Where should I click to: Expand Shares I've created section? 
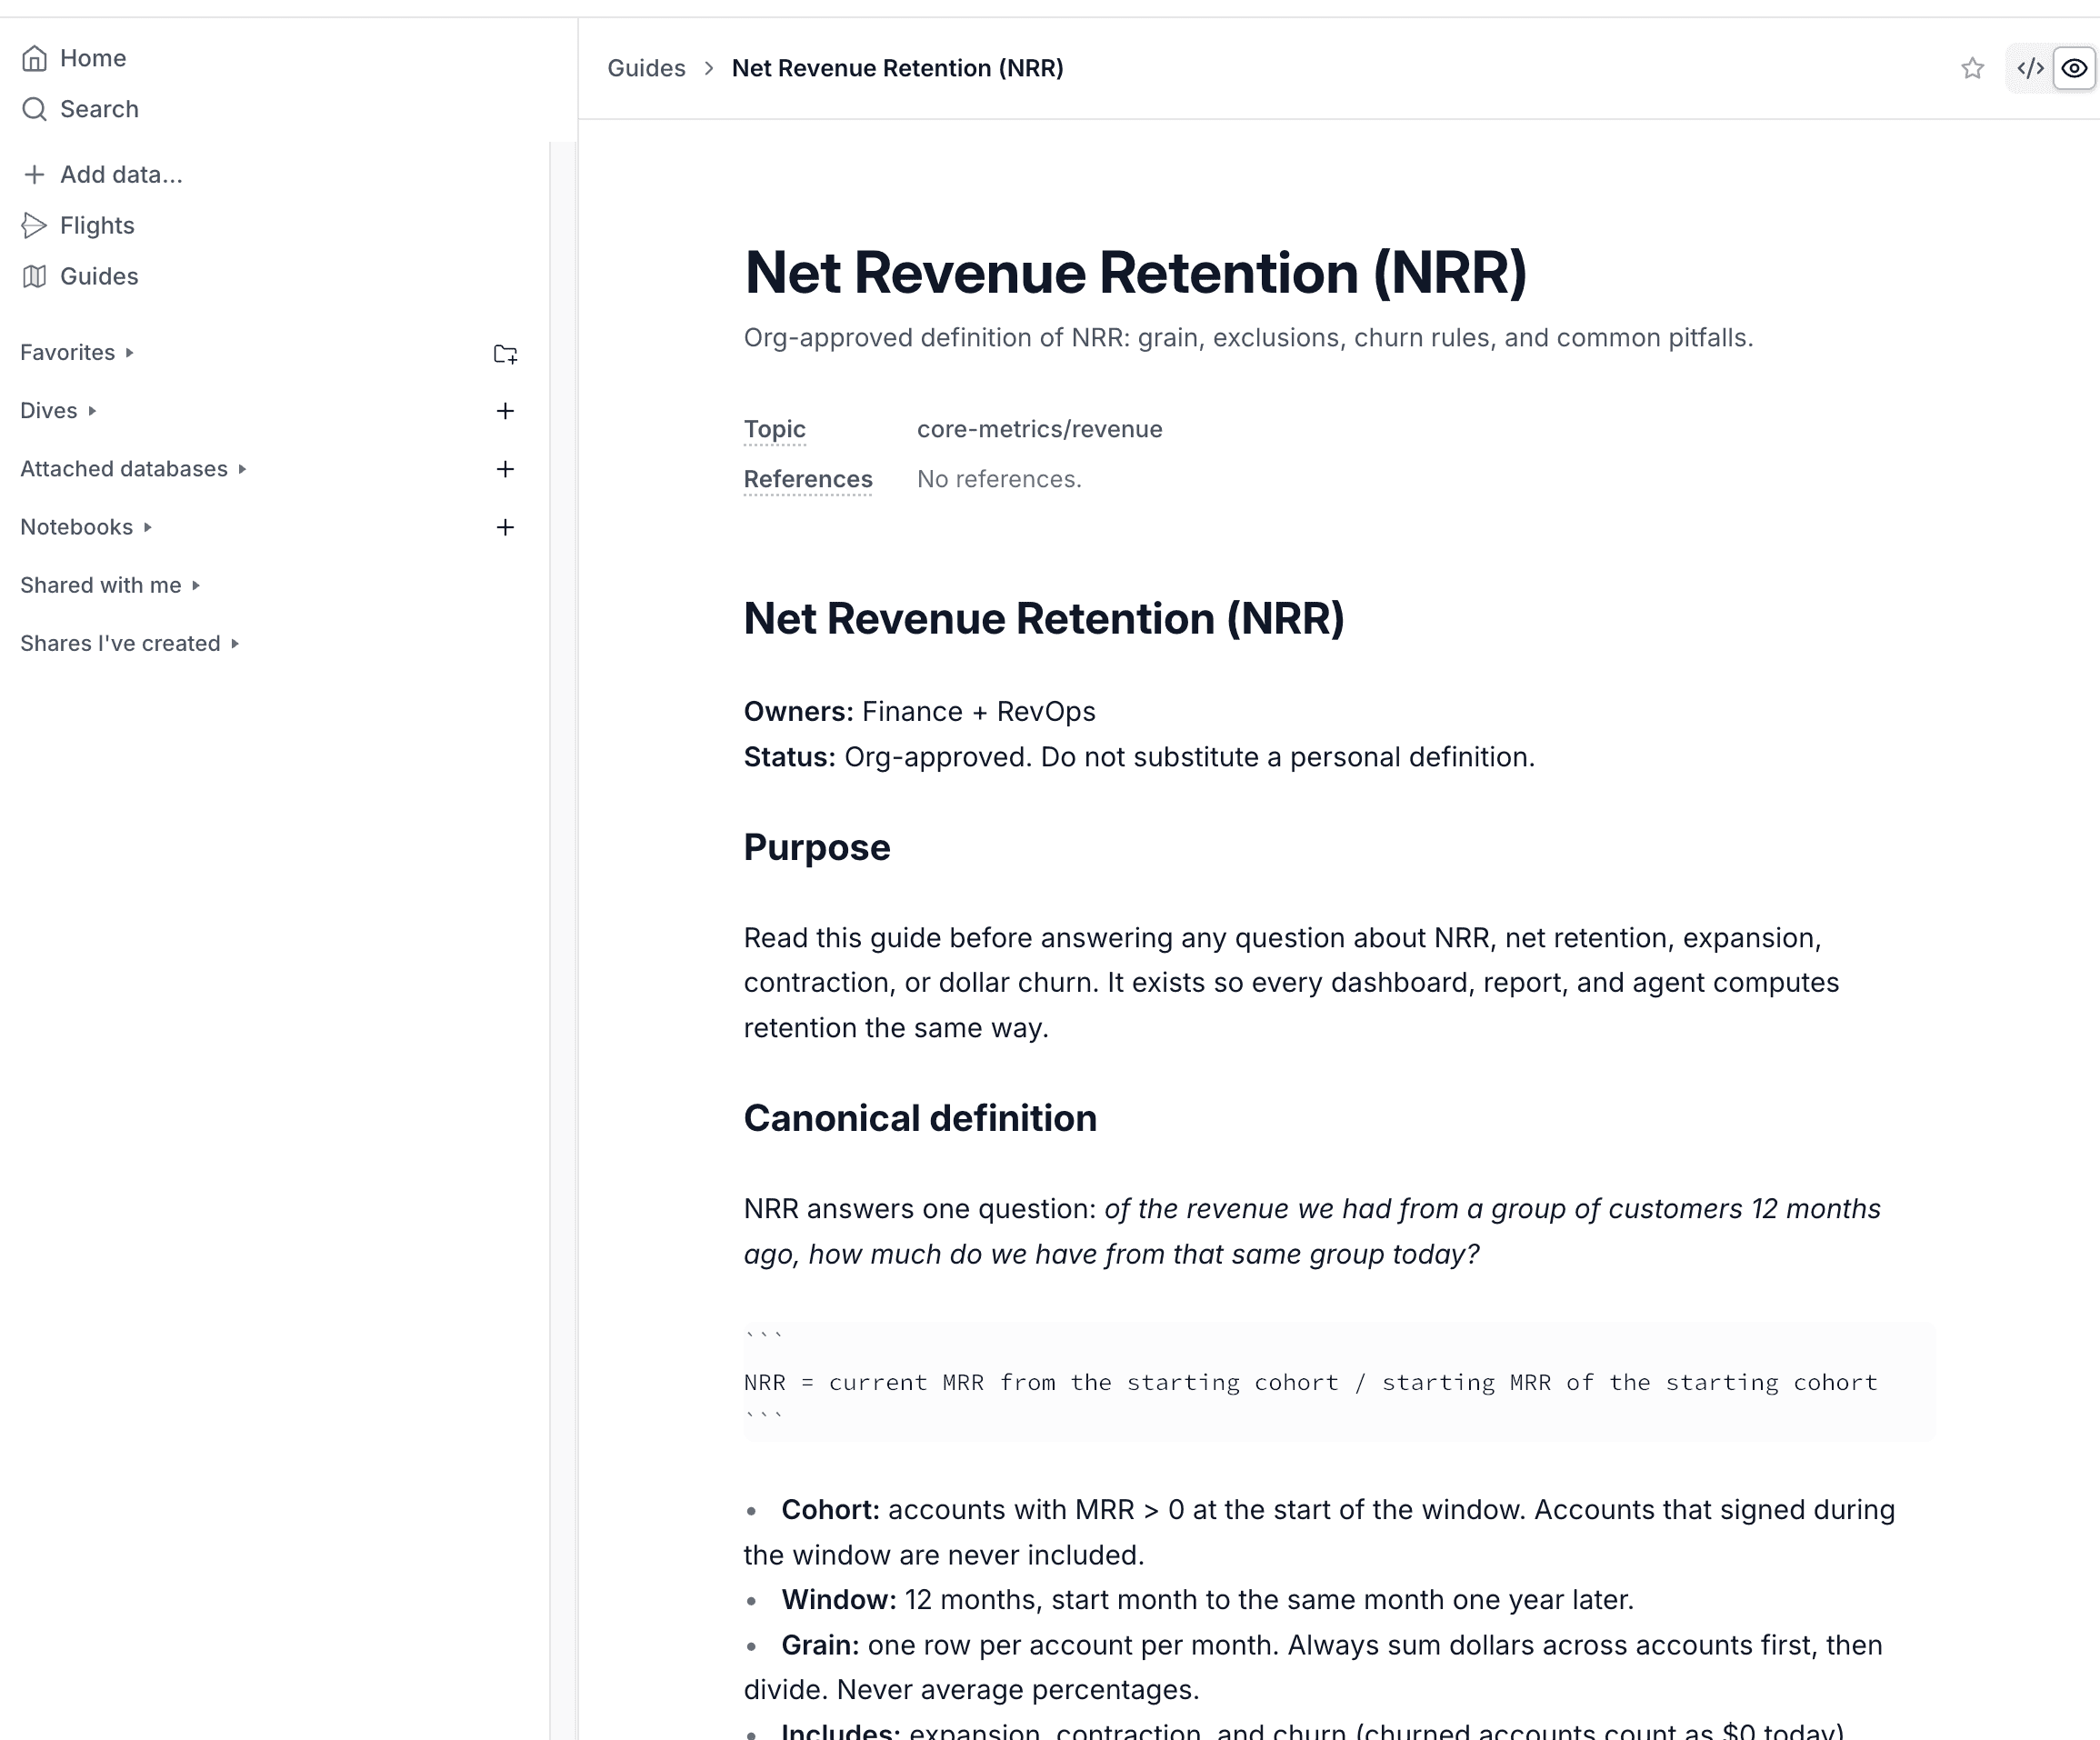[130, 643]
